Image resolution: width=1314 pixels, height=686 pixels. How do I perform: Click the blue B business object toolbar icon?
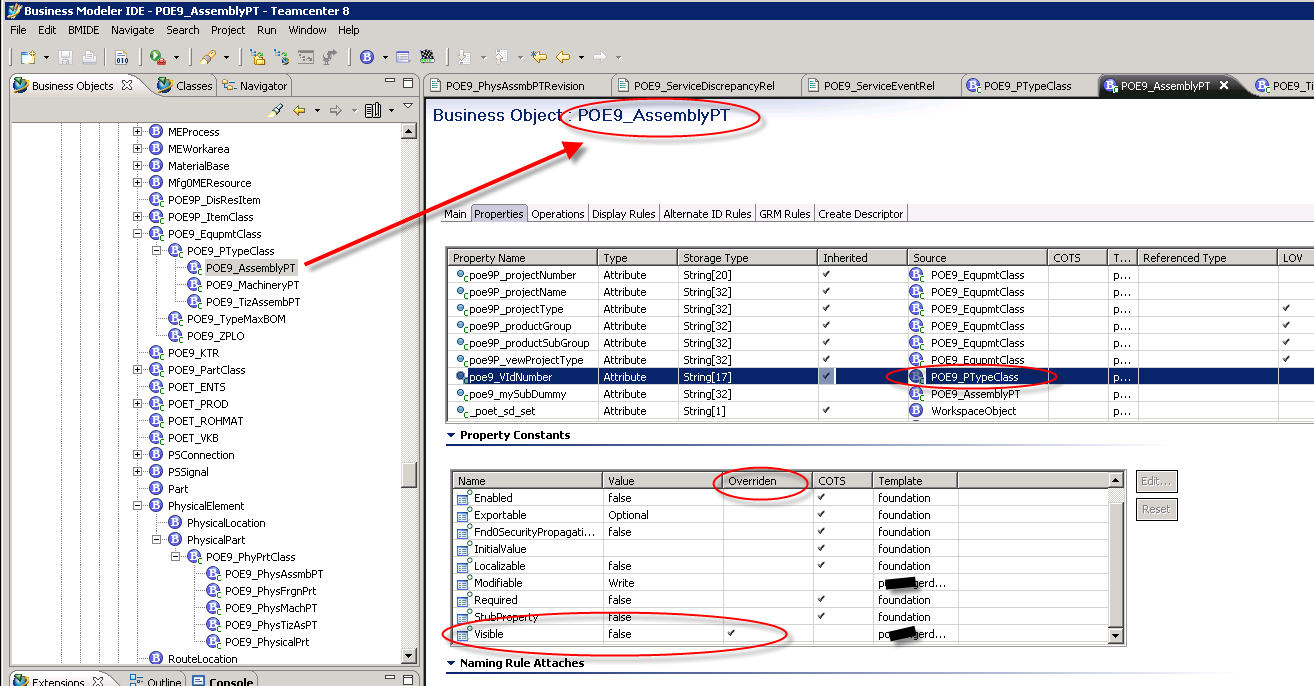point(367,57)
